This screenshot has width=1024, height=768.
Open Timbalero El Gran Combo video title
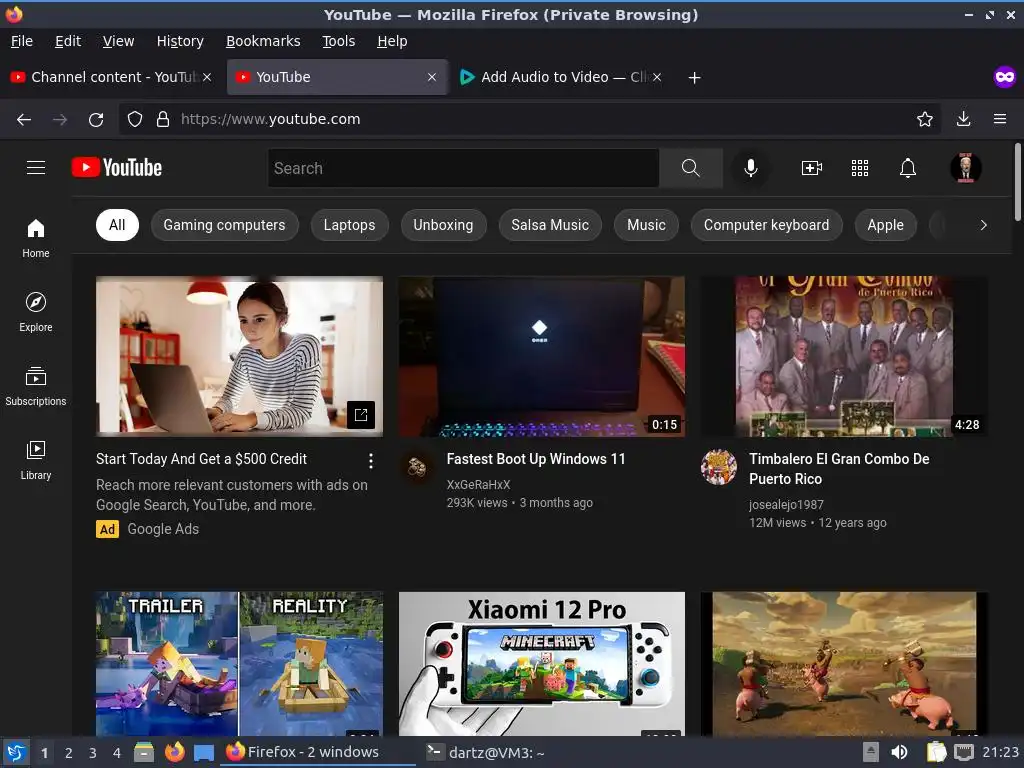pyautogui.click(x=839, y=469)
